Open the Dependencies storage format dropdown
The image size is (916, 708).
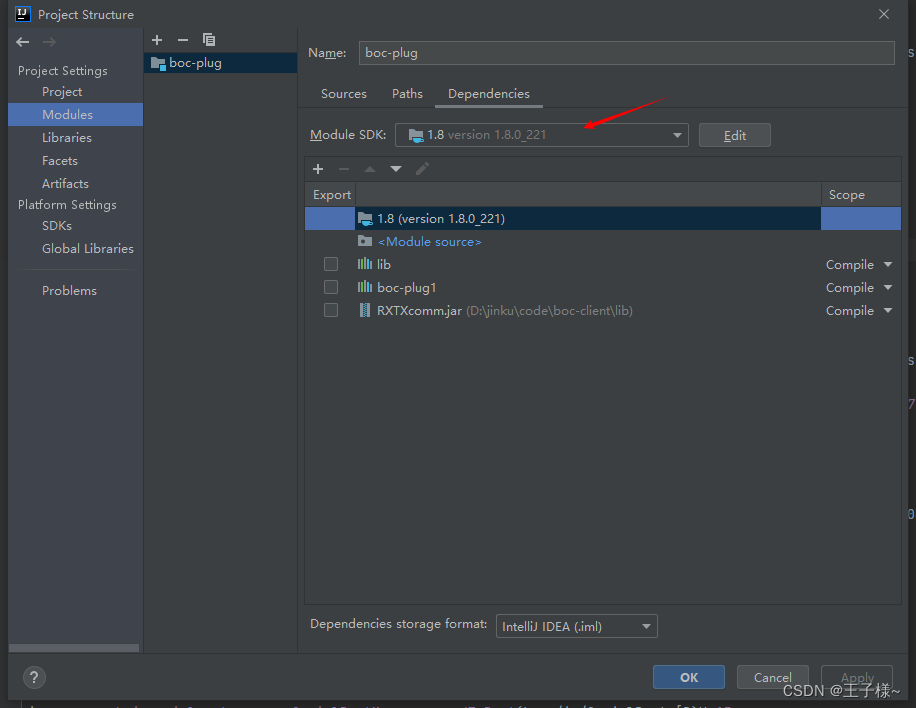pos(648,625)
